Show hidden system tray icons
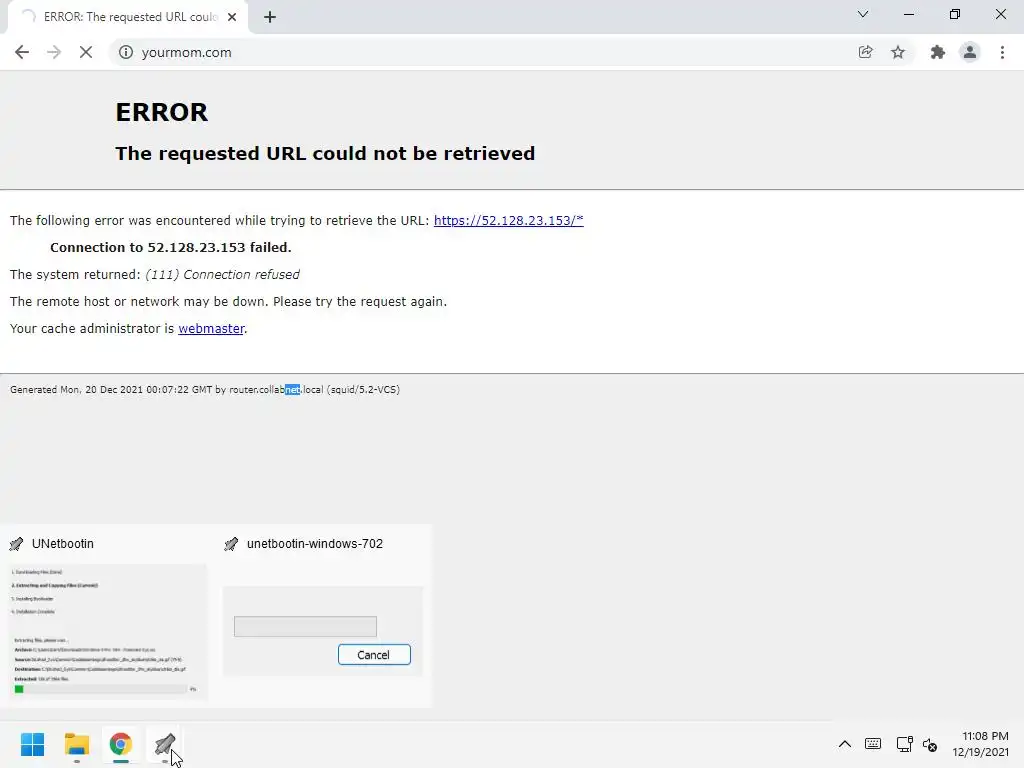This screenshot has height=768, width=1024. 844,744
